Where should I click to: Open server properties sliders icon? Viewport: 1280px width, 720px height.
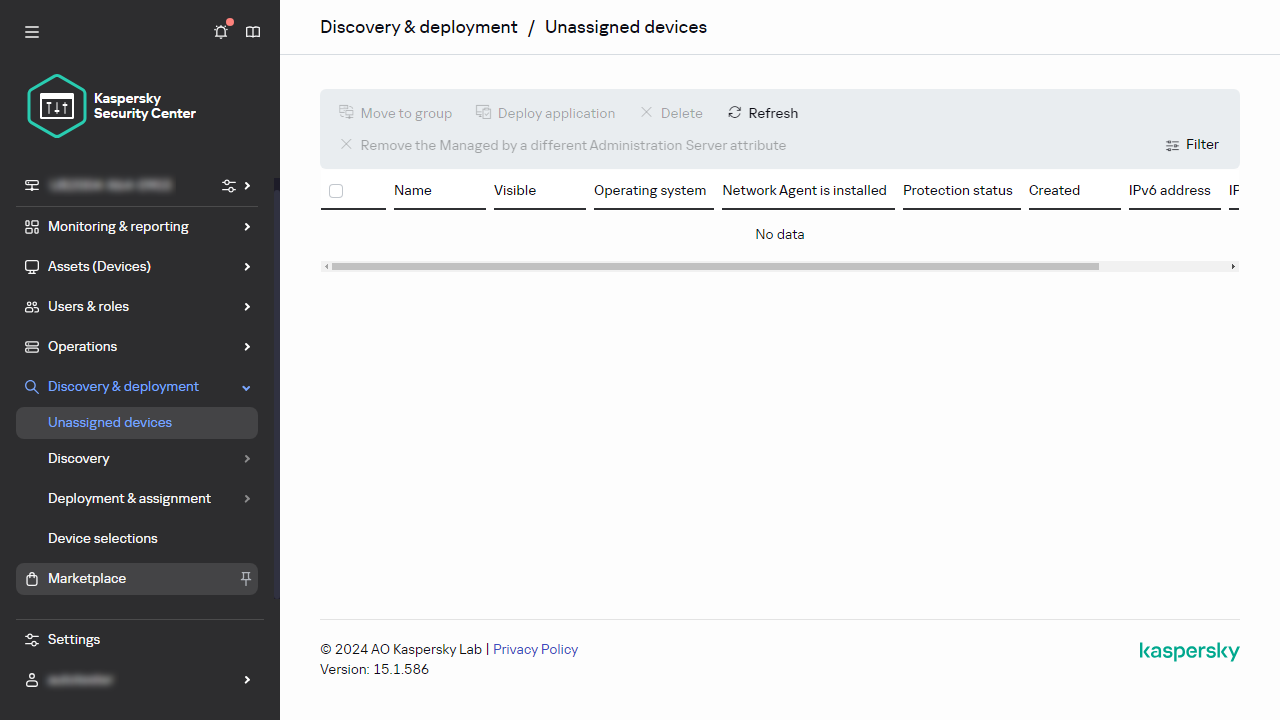pos(229,185)
